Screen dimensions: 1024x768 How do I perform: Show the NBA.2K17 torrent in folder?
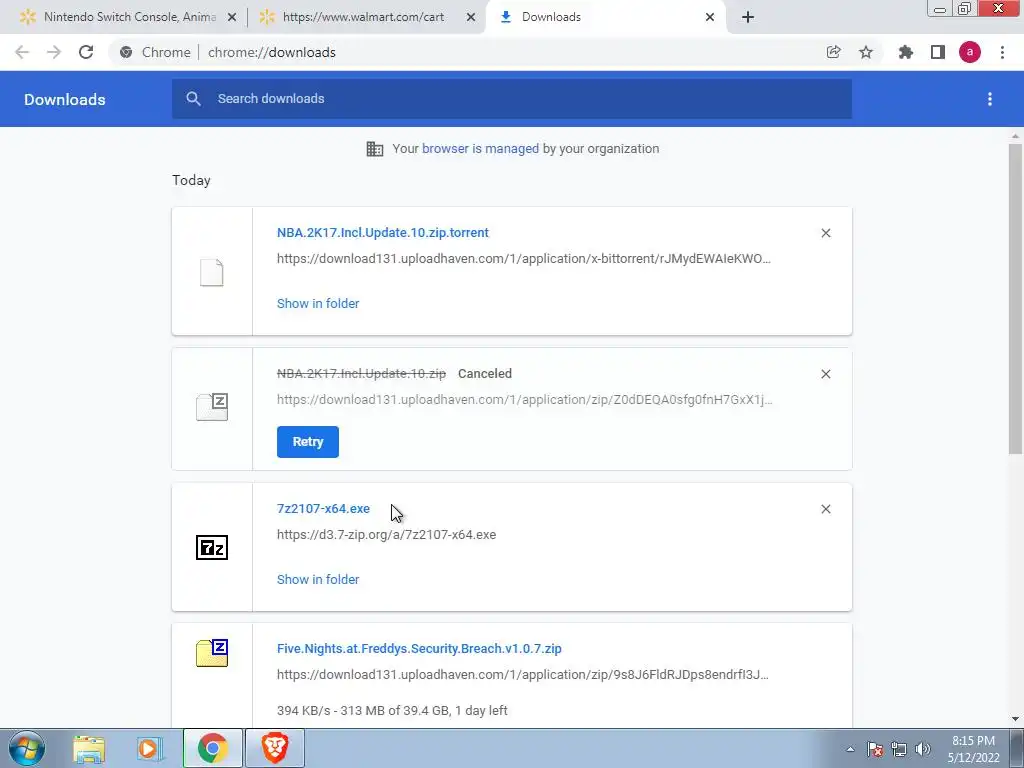point(318,303)
